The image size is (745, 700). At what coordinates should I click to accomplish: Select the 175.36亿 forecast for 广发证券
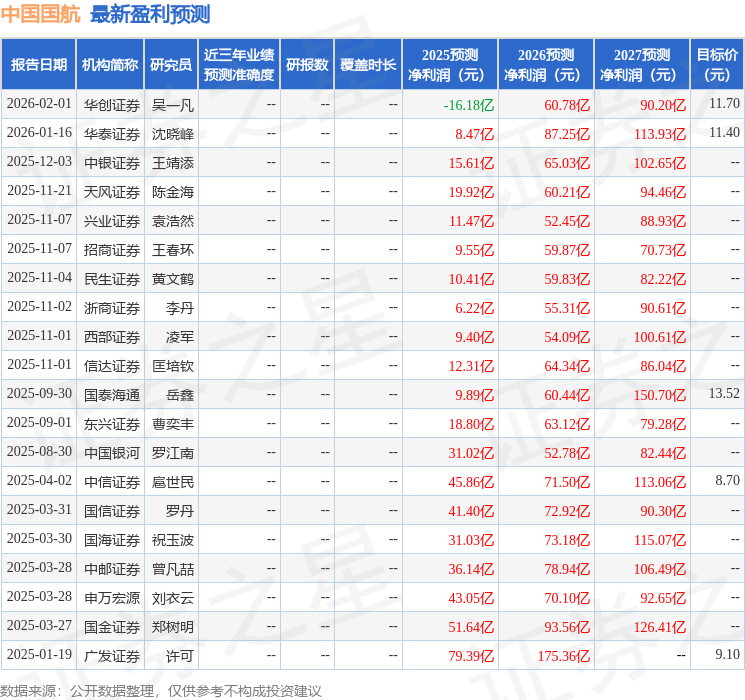point(564,656)
